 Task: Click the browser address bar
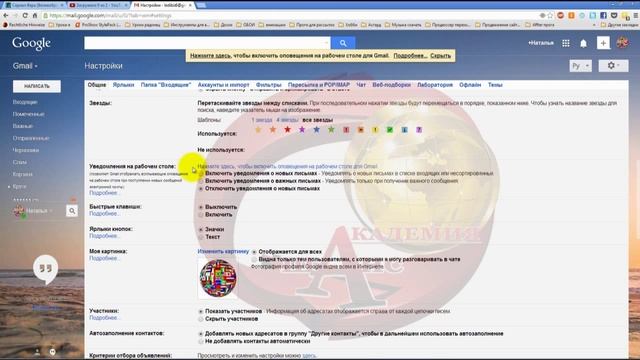point(290,16)
